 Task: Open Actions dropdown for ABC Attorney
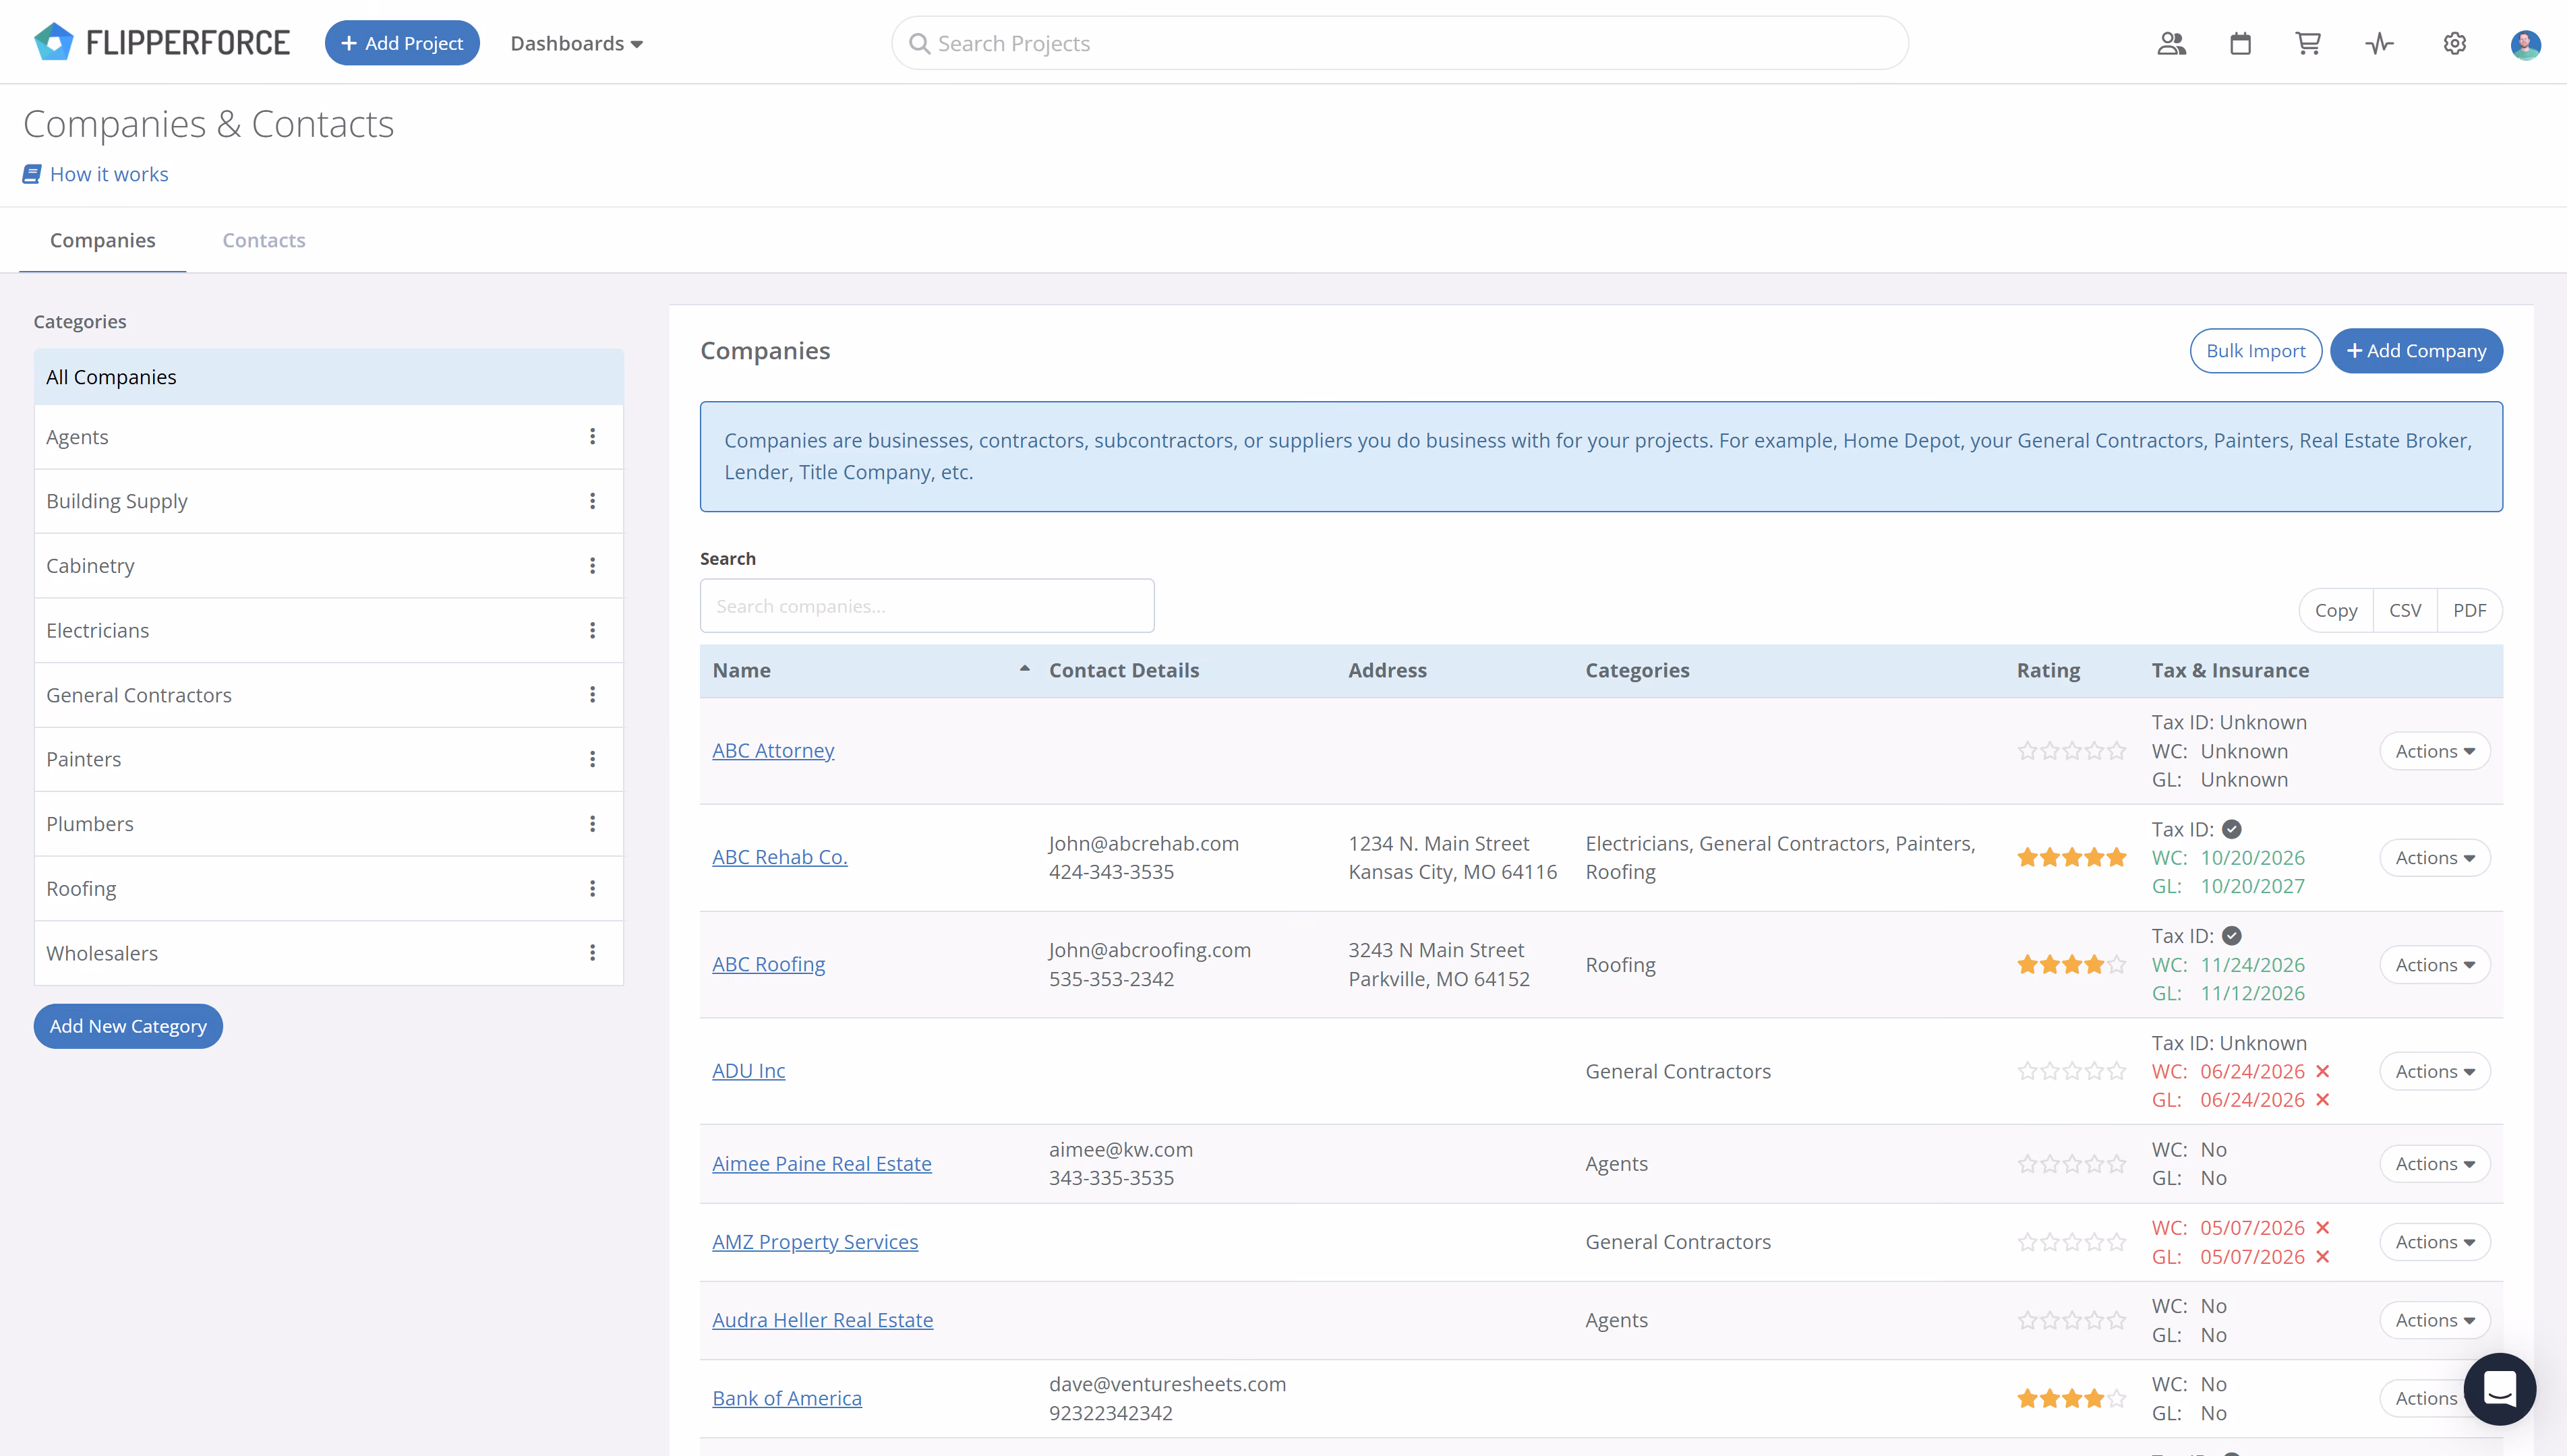pyautogui.click(x=2434, y=751)
